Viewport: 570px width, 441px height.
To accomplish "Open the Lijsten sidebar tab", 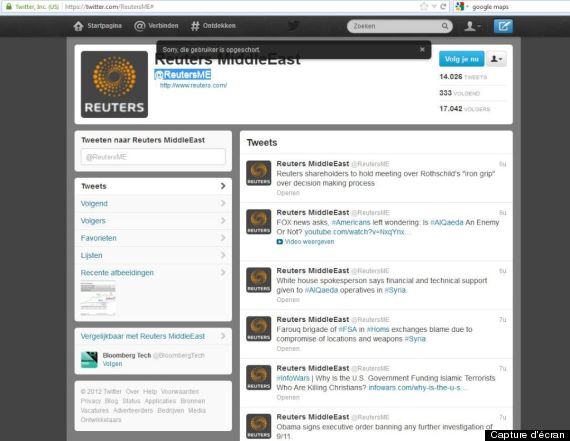I will pyautogui.click(x=153, y=255).
